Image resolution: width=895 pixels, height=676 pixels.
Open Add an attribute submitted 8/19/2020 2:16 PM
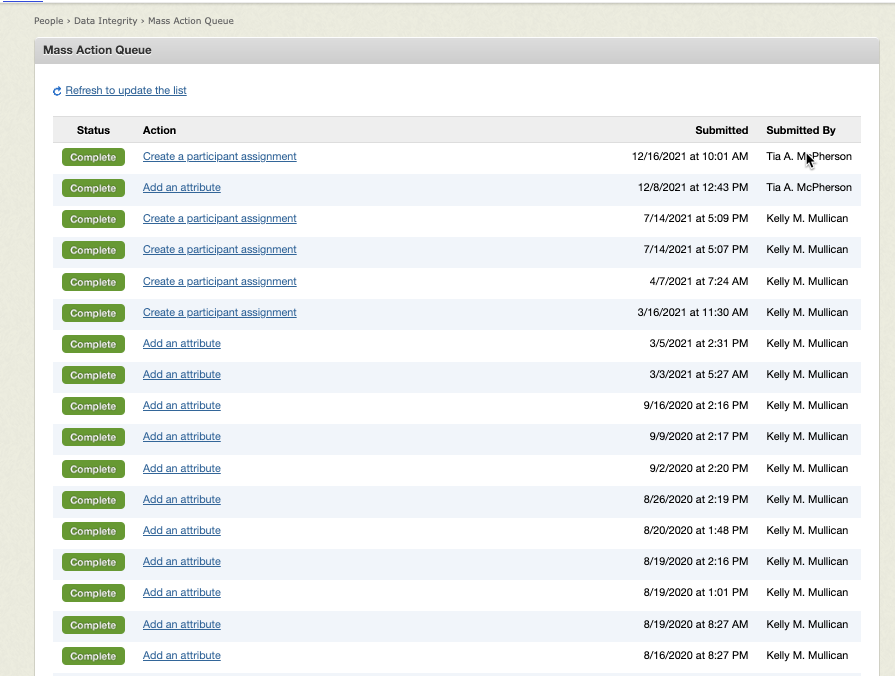click(182, 561)
